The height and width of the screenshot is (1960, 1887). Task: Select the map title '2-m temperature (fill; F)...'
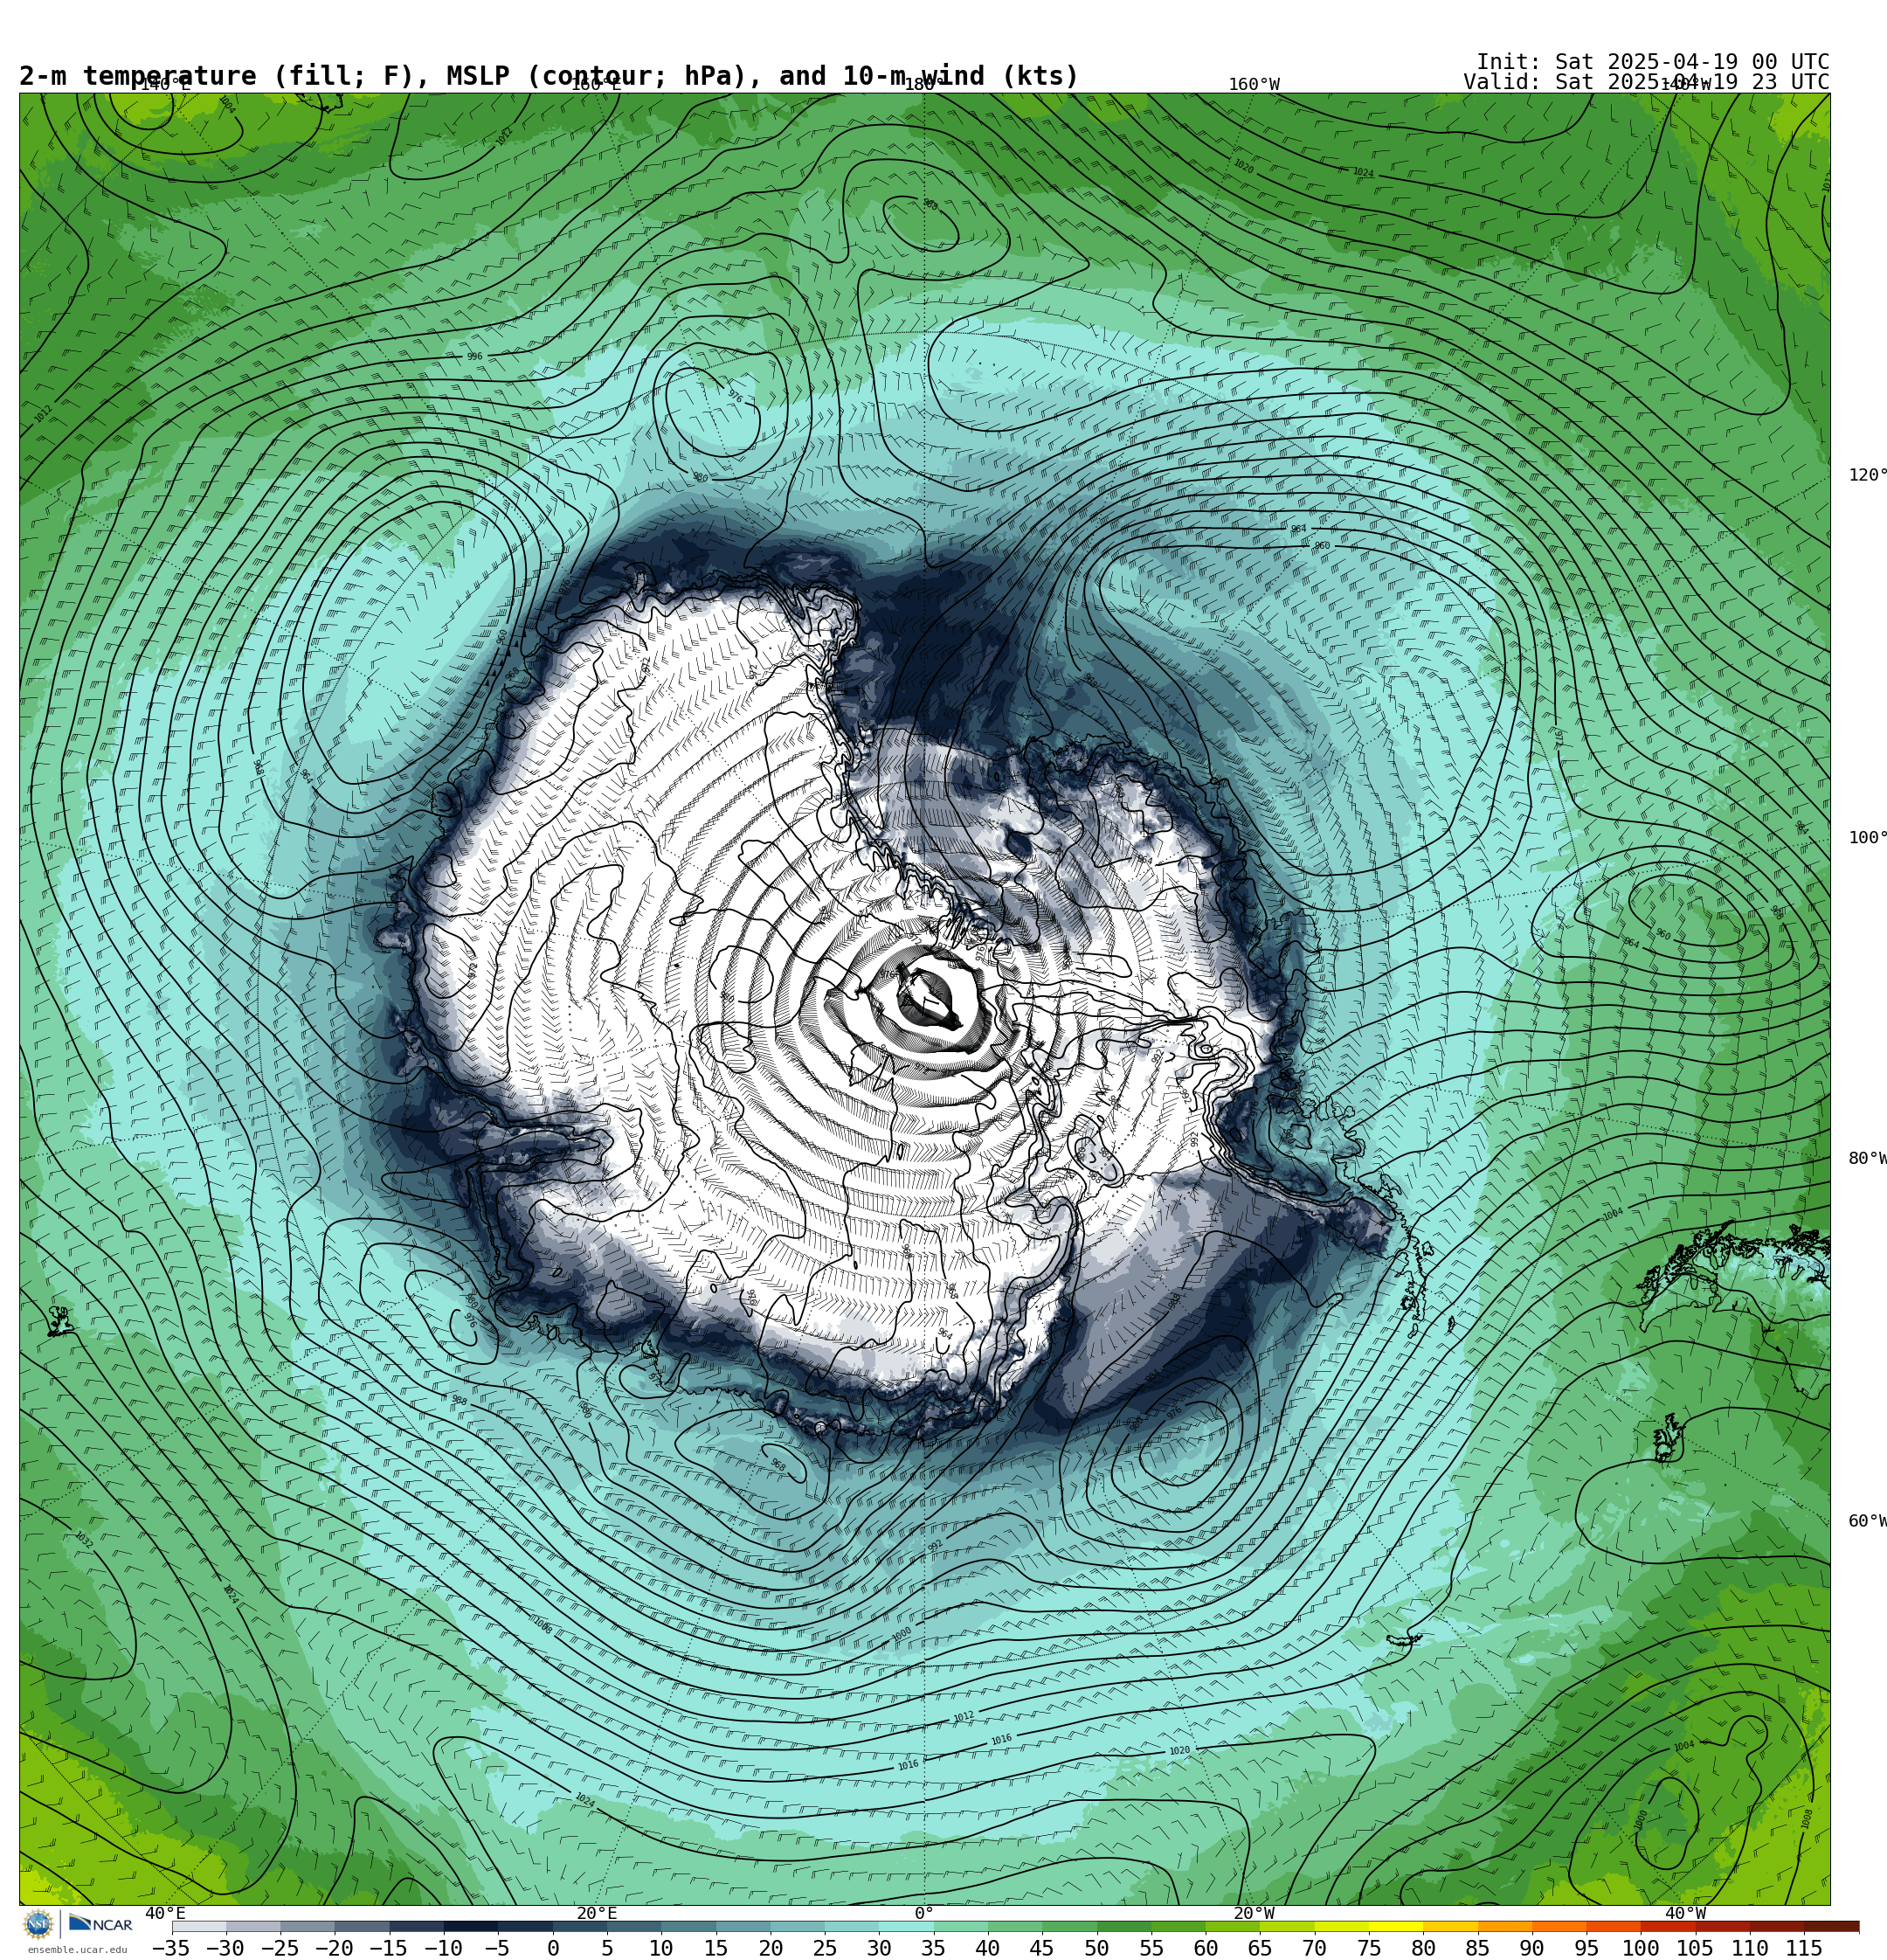point(549,76)
